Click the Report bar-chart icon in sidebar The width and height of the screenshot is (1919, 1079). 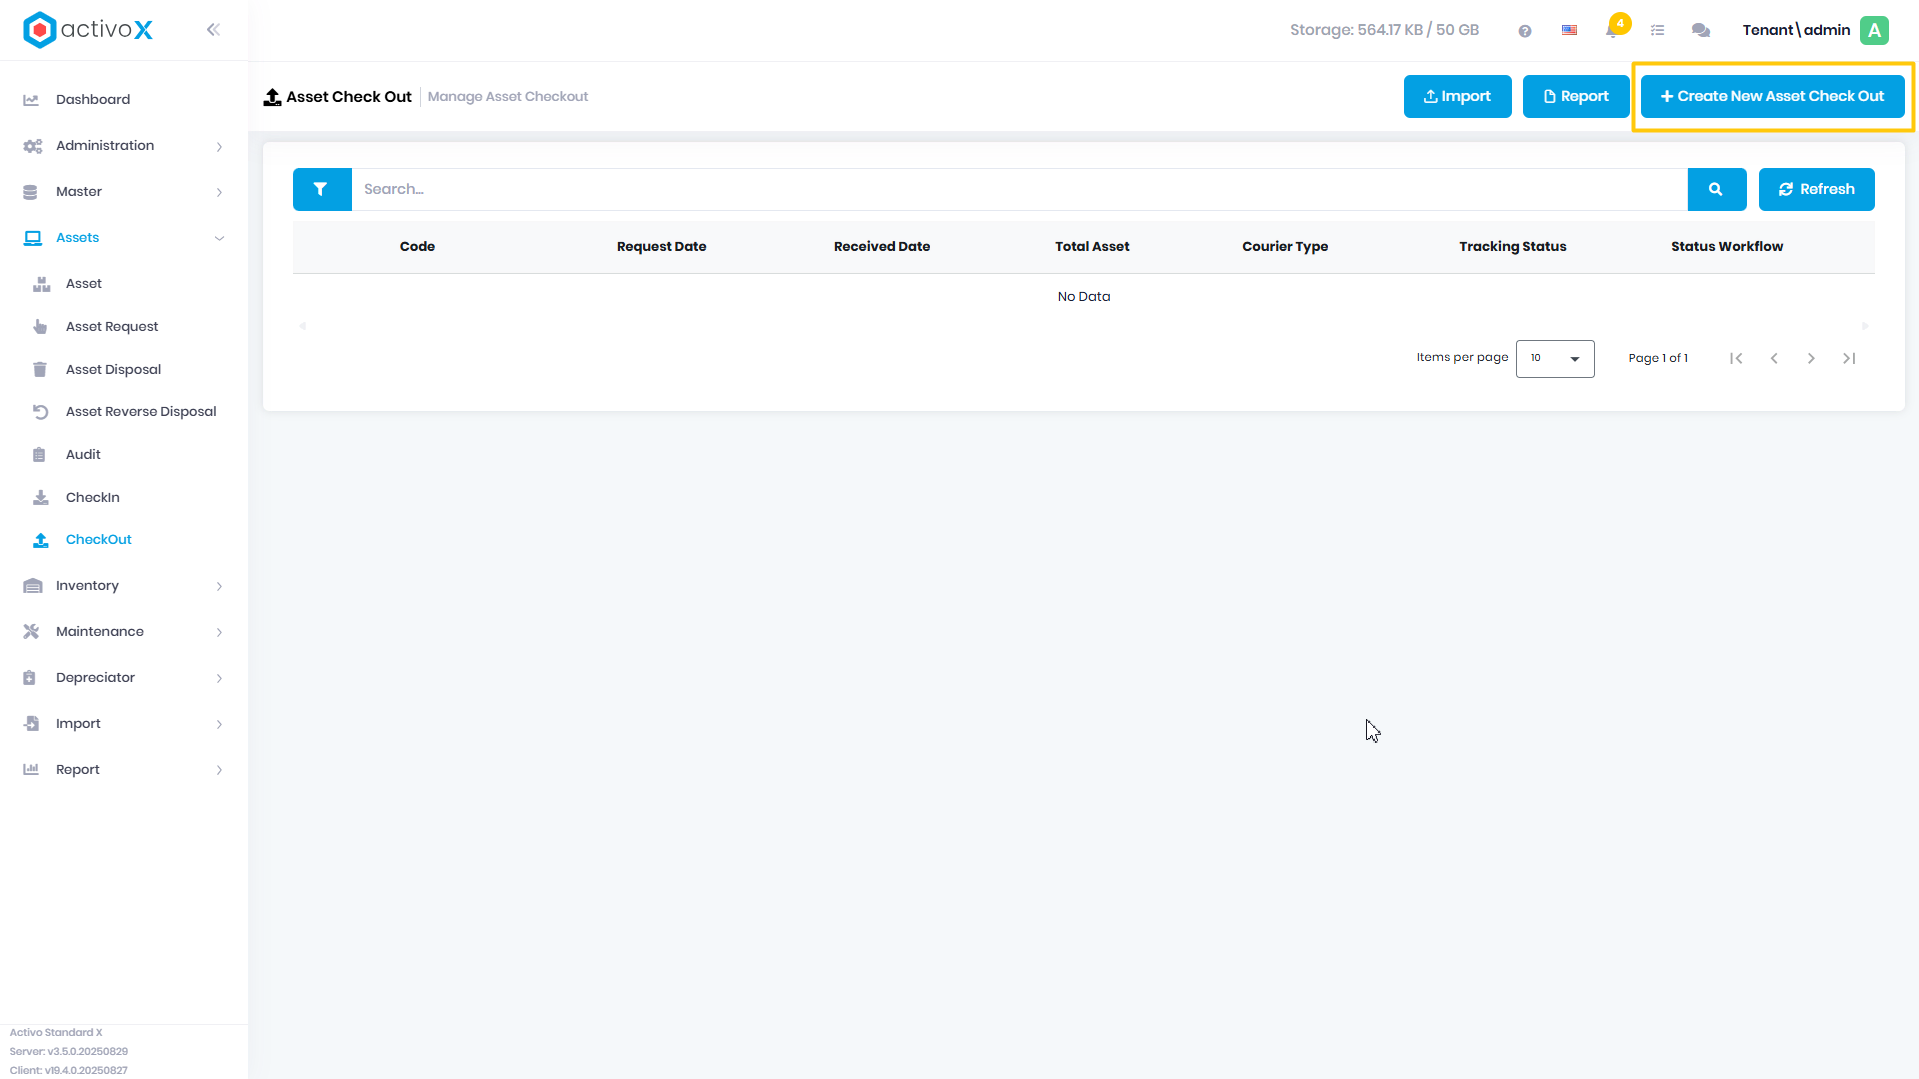pos(31,770)
